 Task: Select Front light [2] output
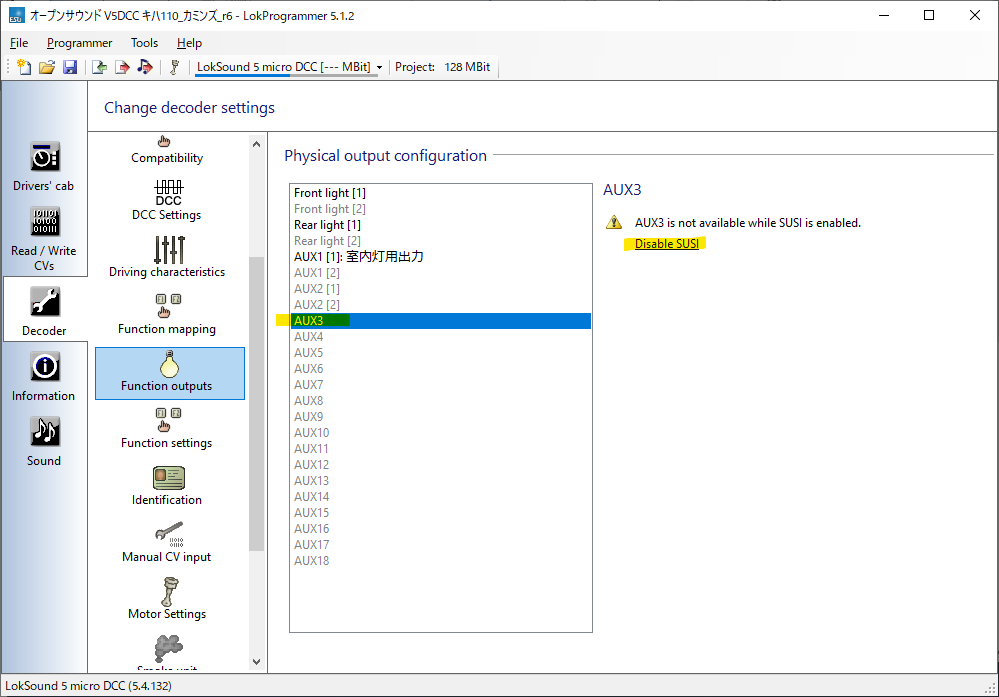click(440, 209)
